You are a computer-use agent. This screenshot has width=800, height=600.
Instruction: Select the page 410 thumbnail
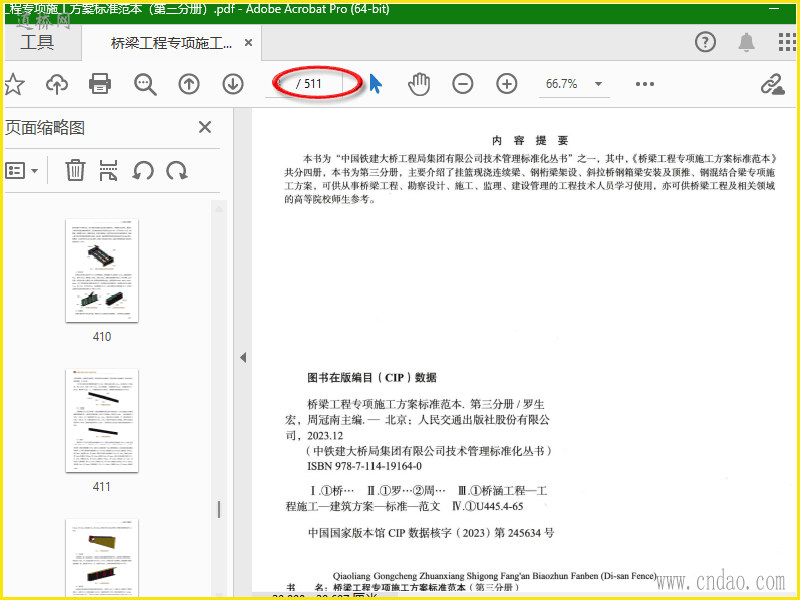click(102, 271)
